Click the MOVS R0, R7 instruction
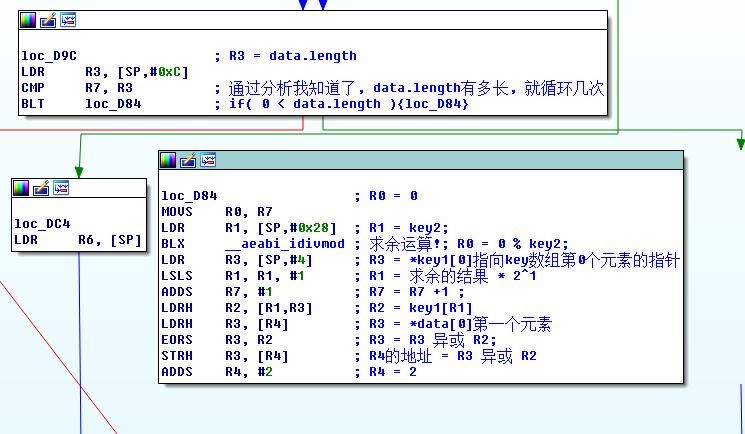 pos(217,212)
